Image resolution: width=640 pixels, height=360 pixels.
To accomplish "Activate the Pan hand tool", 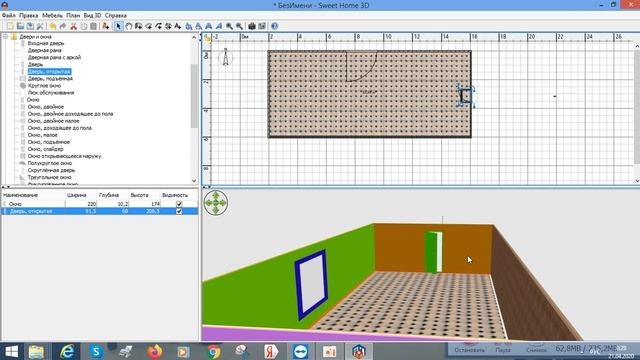I will click(x=129, y=26).
